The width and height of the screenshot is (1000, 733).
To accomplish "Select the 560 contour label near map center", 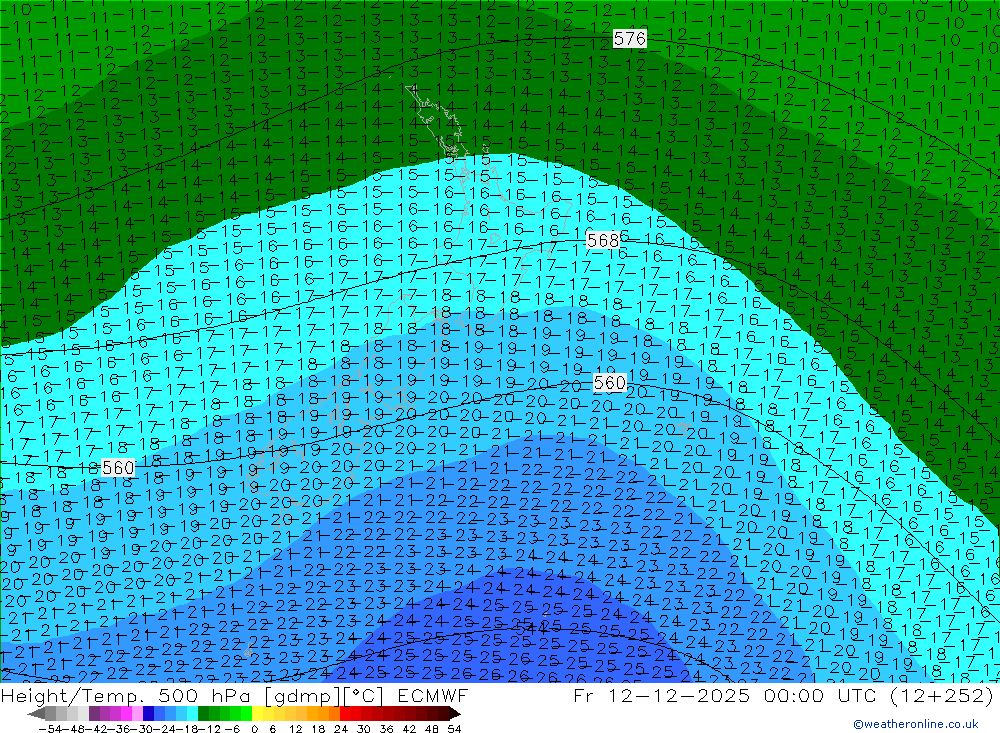I will click(609, 383).
